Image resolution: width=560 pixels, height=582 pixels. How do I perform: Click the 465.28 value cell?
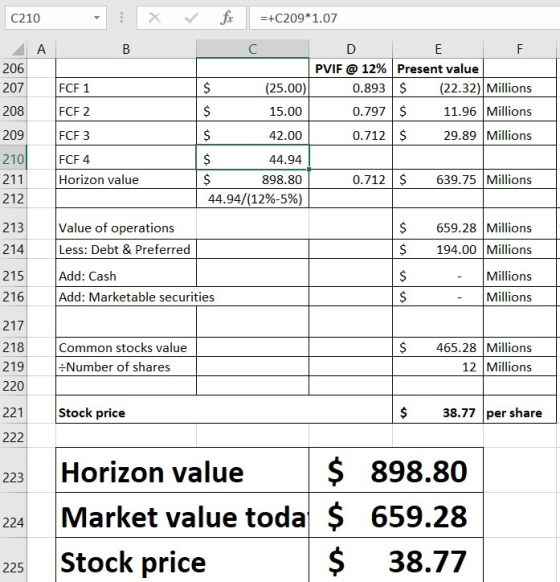pos(438,347)
